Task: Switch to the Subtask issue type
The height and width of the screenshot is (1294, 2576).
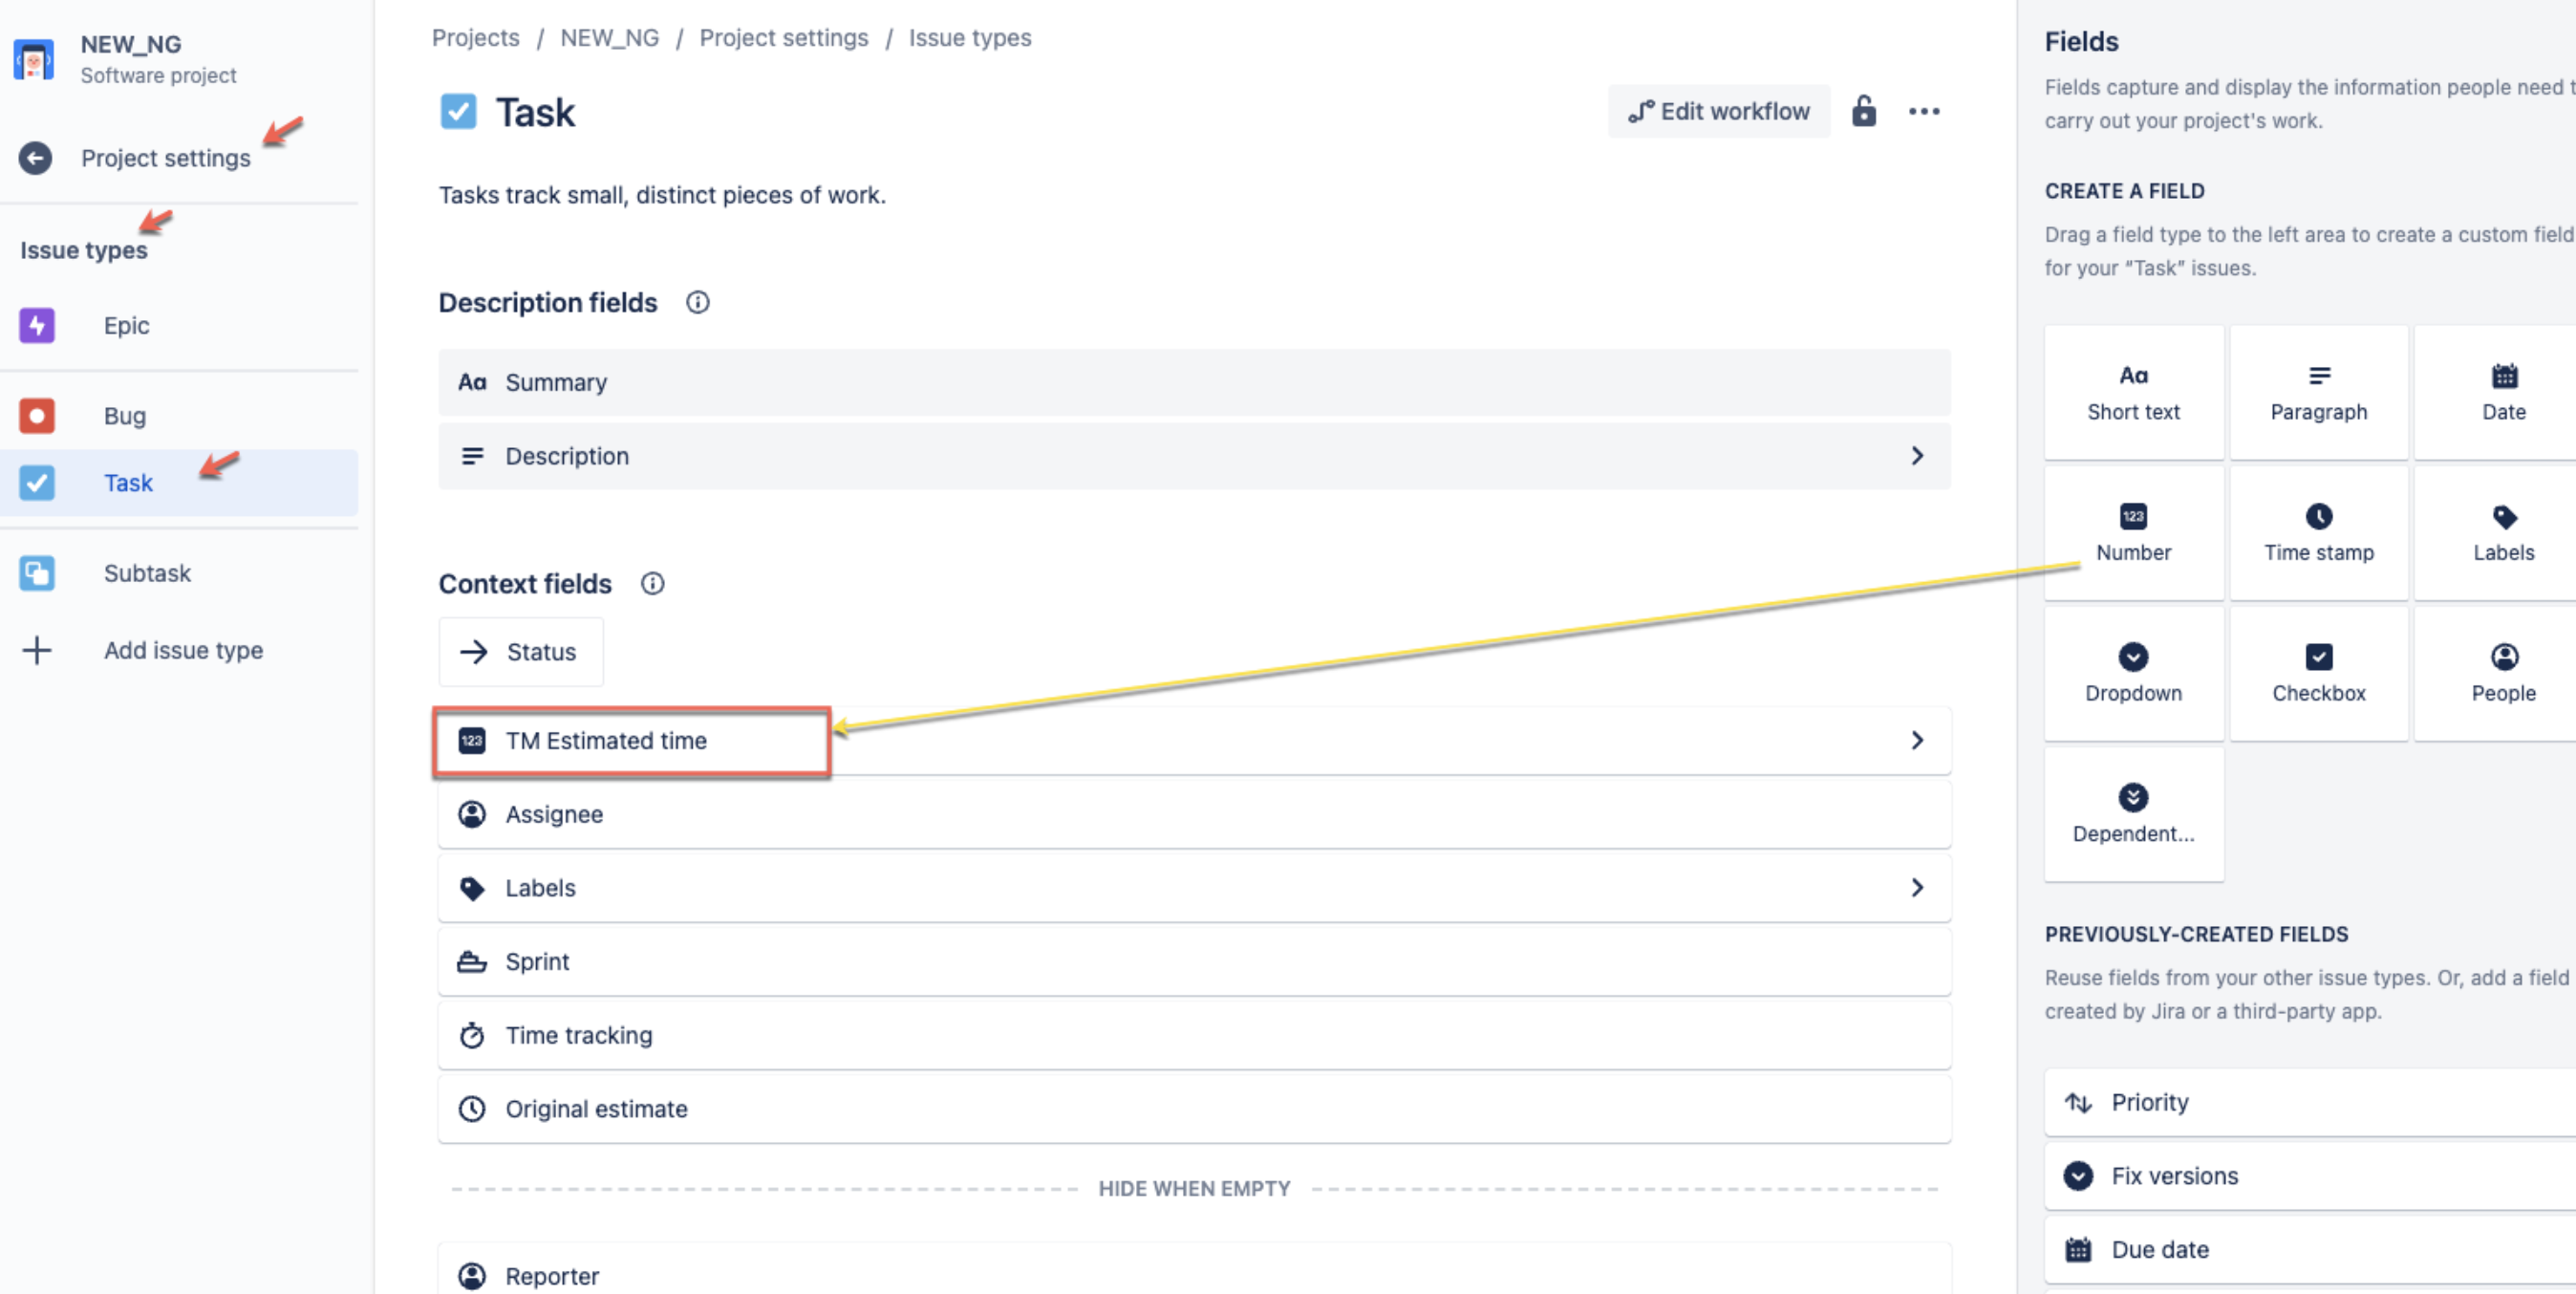Action: point(147,573)
